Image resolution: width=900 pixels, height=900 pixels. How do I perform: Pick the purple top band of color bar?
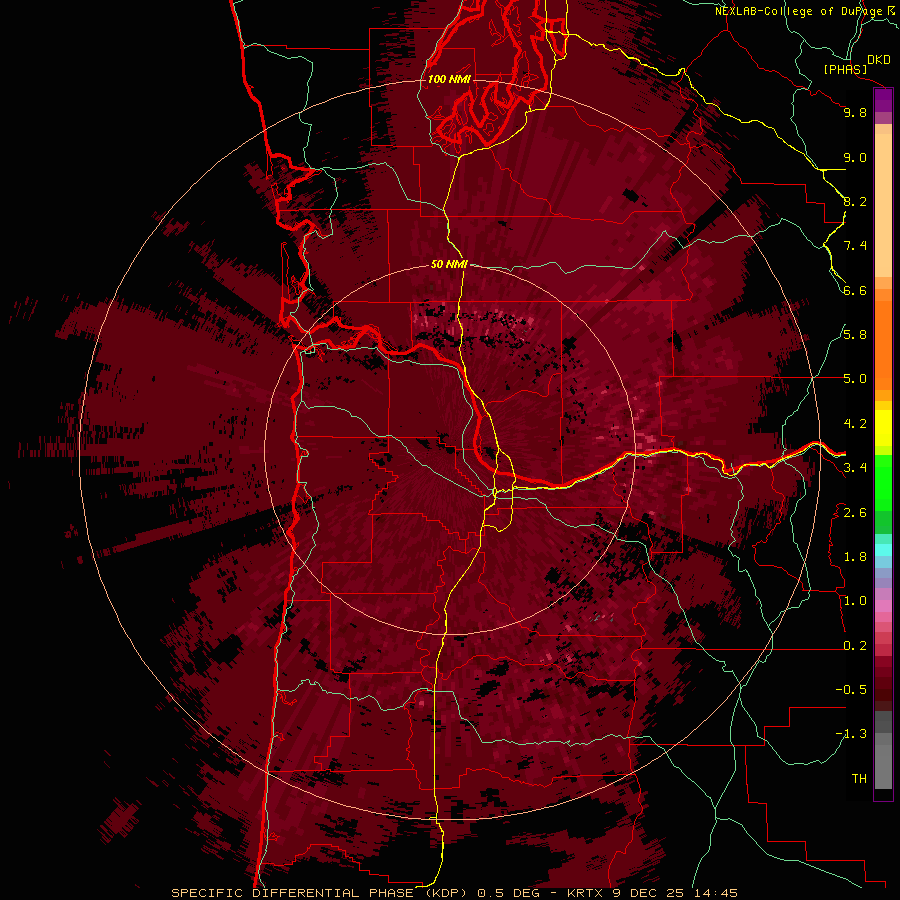[883, 101]
